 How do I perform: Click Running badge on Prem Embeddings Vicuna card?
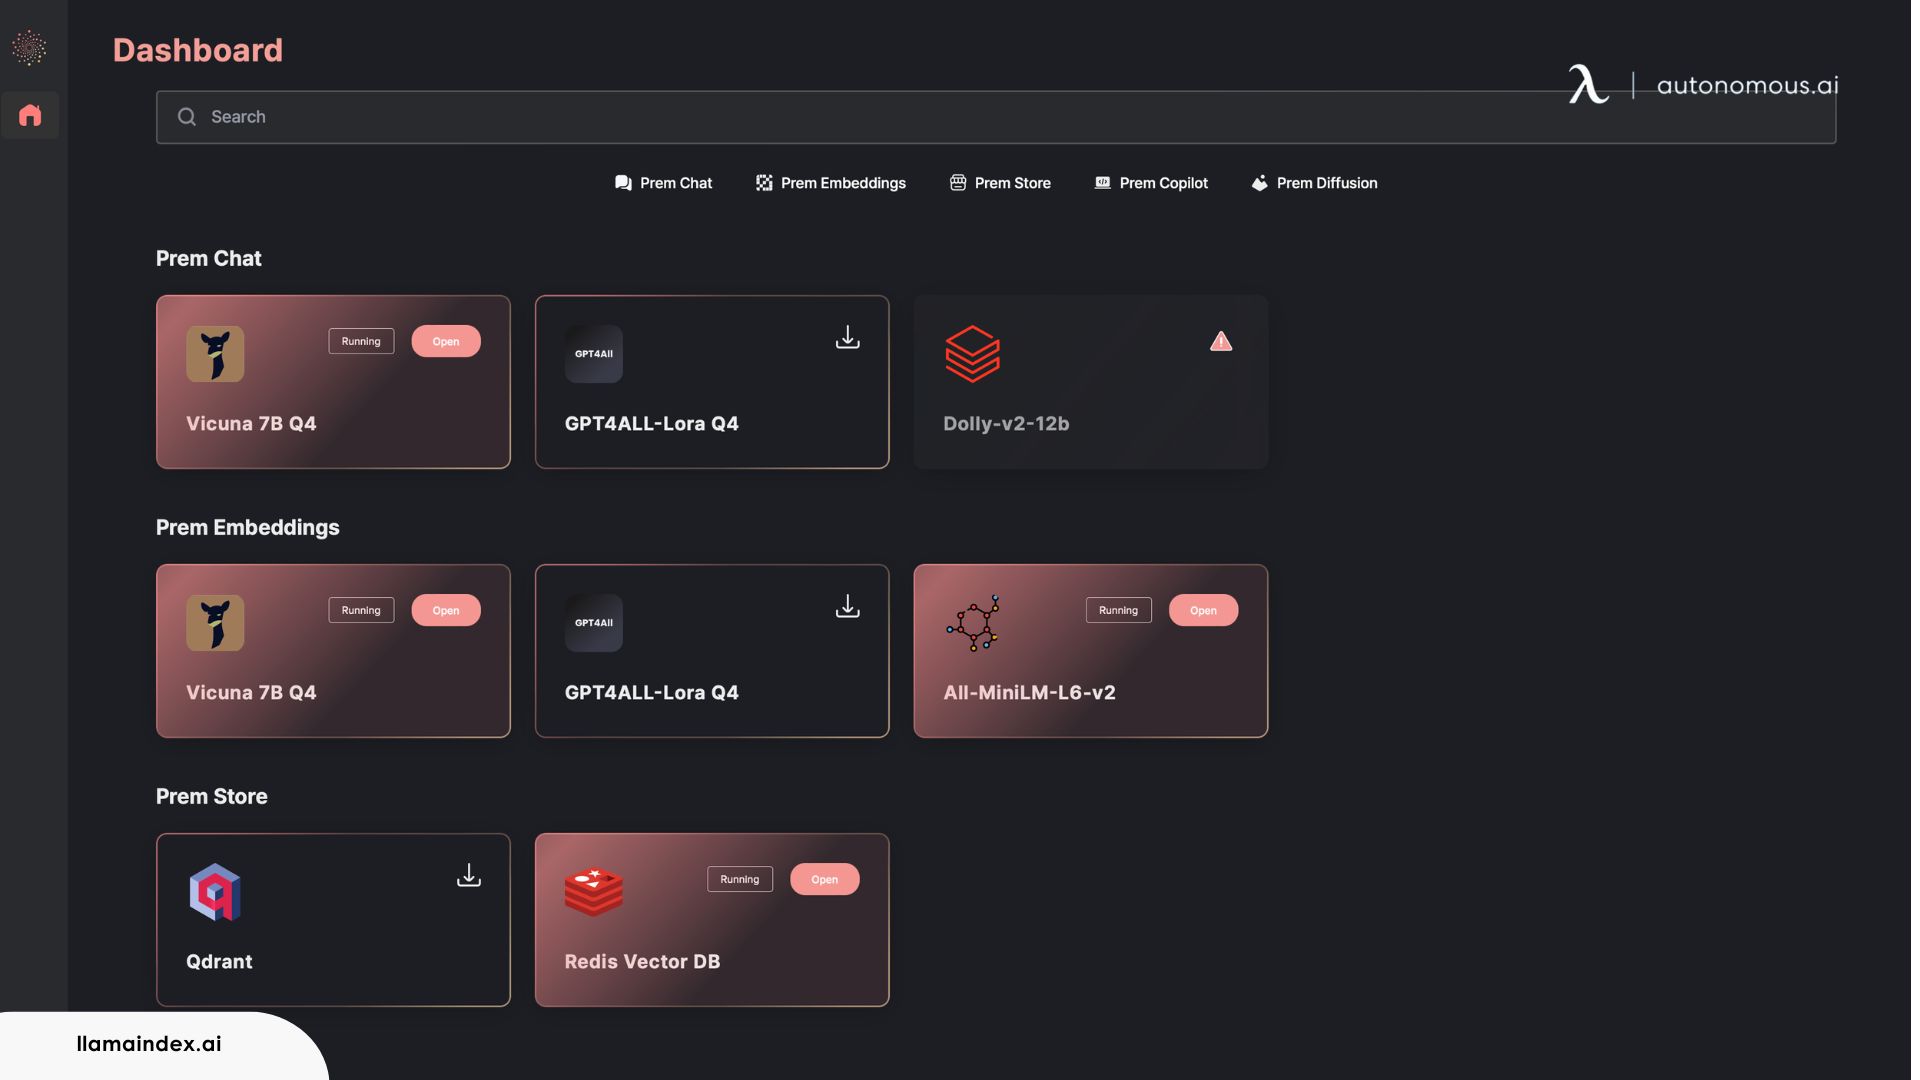click(x=361, y=610)
